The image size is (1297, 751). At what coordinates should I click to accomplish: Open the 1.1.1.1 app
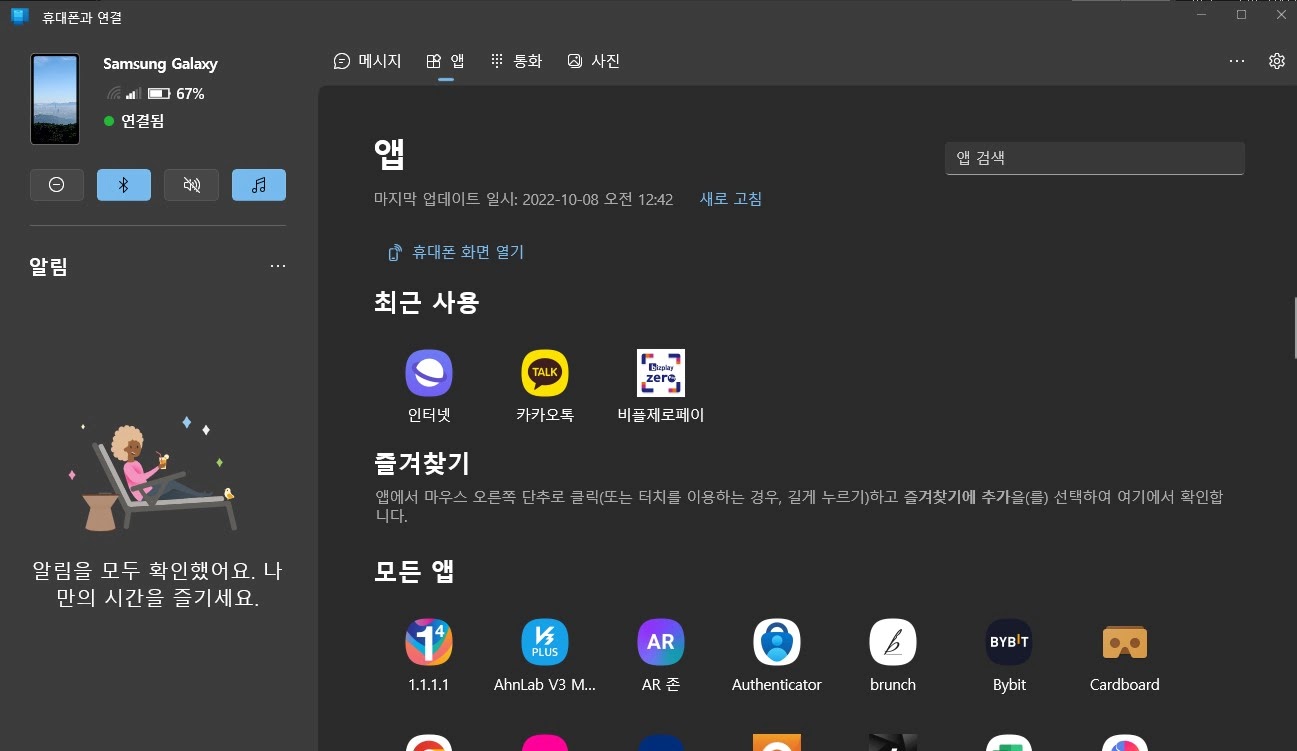(x=429, y=642)
